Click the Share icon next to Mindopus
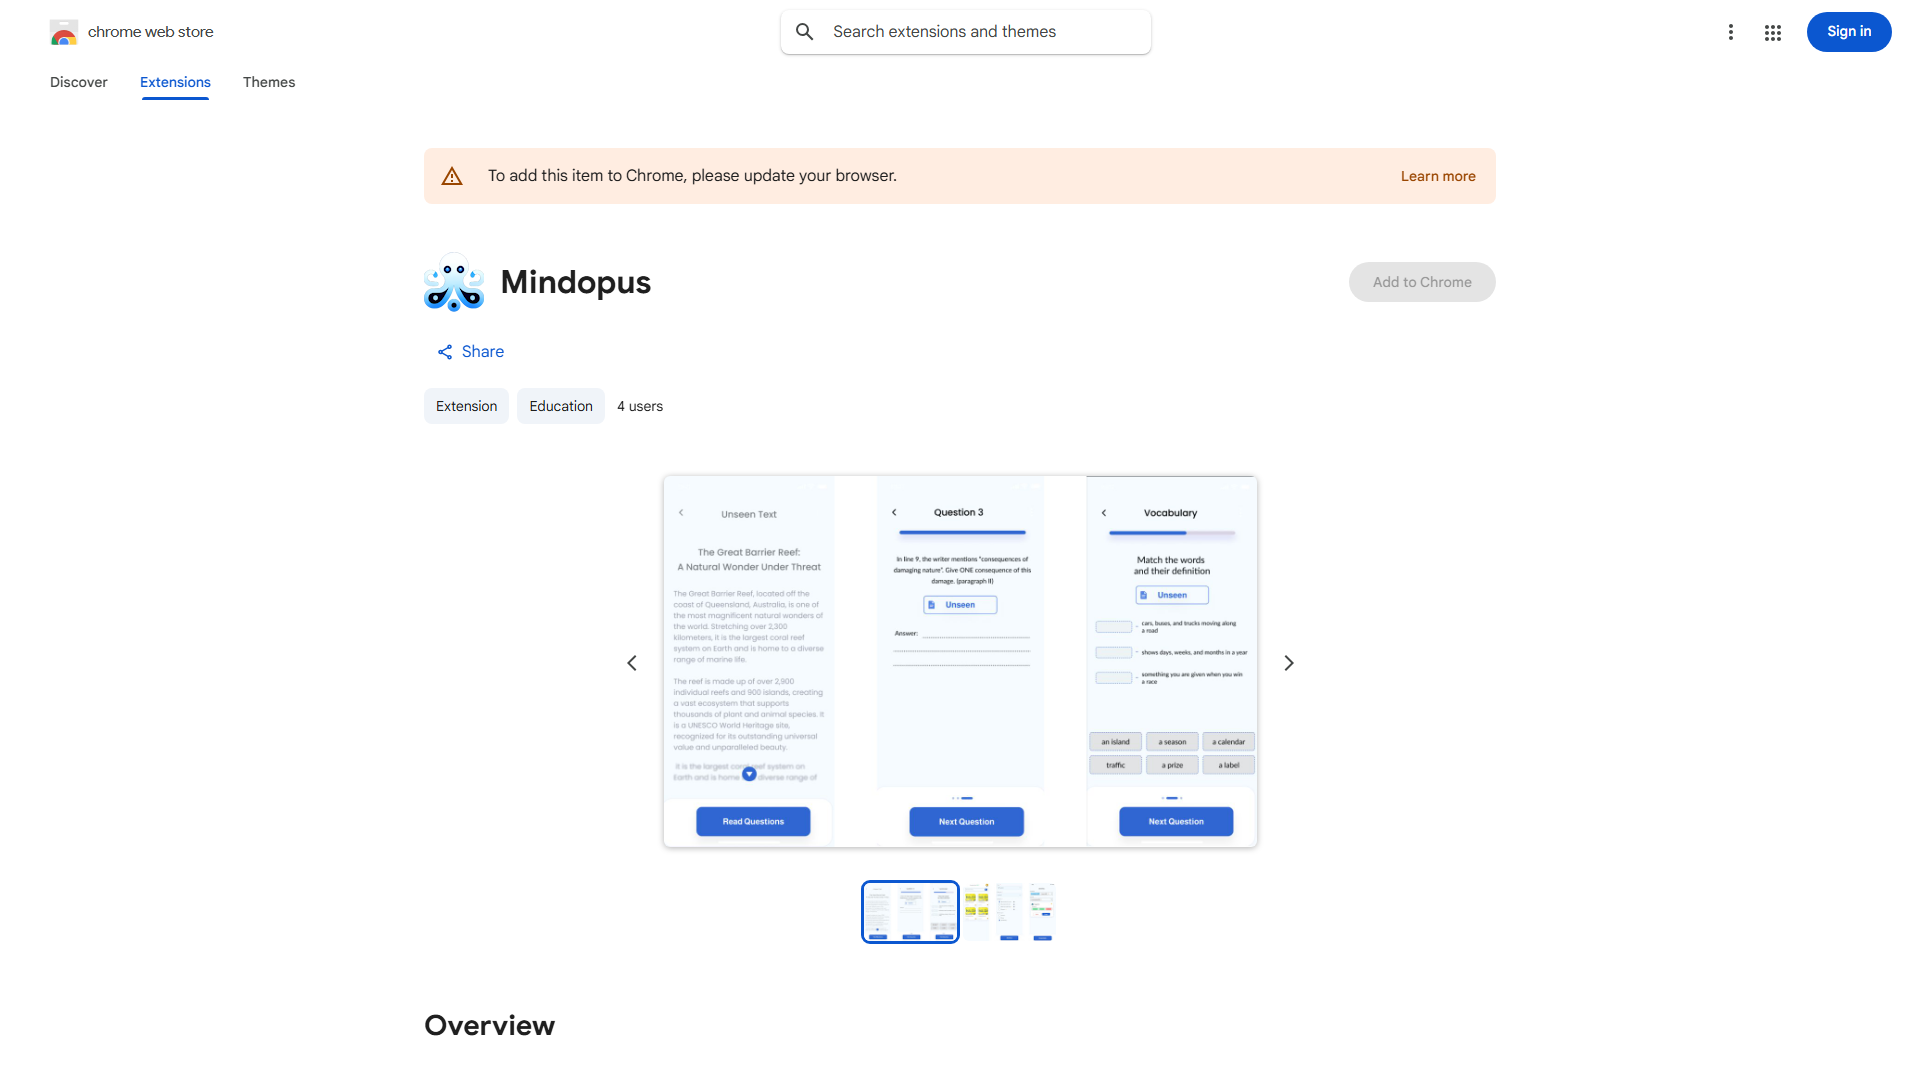The width and height of the screenshot is (1920, 1080). (x=445, y=351)
